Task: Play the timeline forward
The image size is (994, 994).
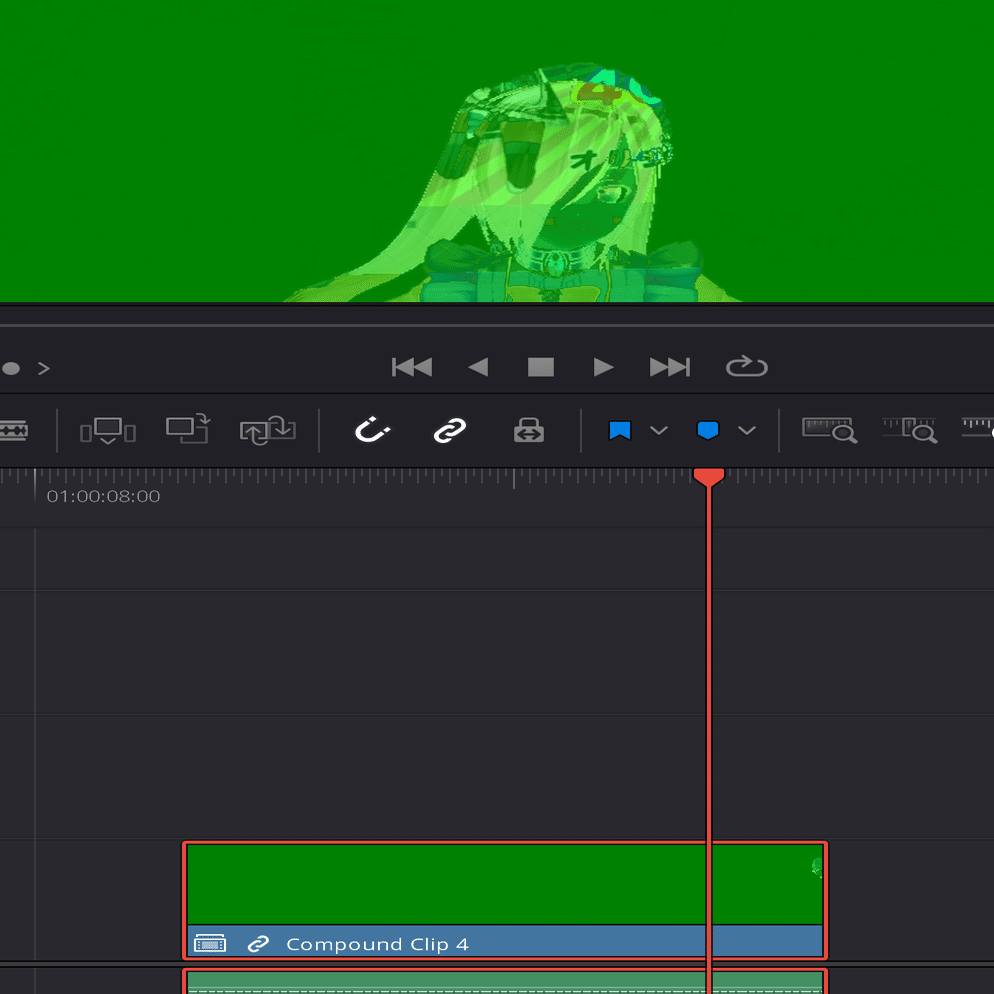Action: [x=603, y=367]
